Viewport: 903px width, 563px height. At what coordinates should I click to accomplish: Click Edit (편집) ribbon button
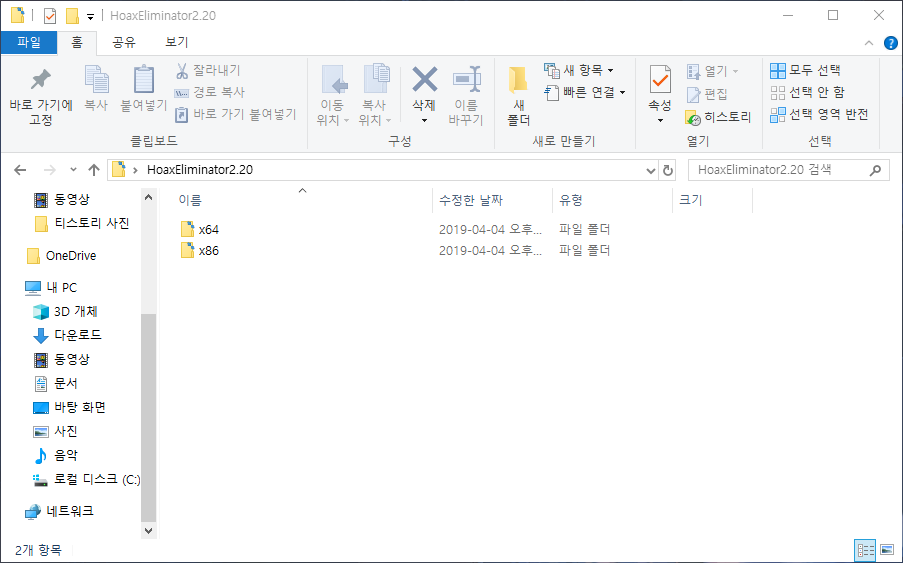pyautogui.click(x=707, y=94)
